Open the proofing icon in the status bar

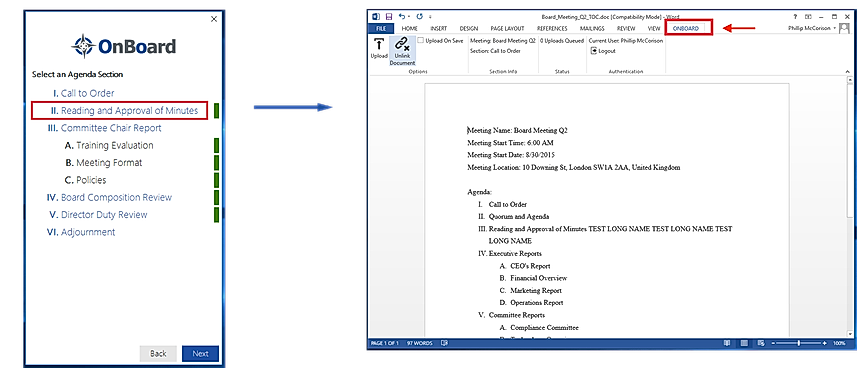(x=444, y=343)
